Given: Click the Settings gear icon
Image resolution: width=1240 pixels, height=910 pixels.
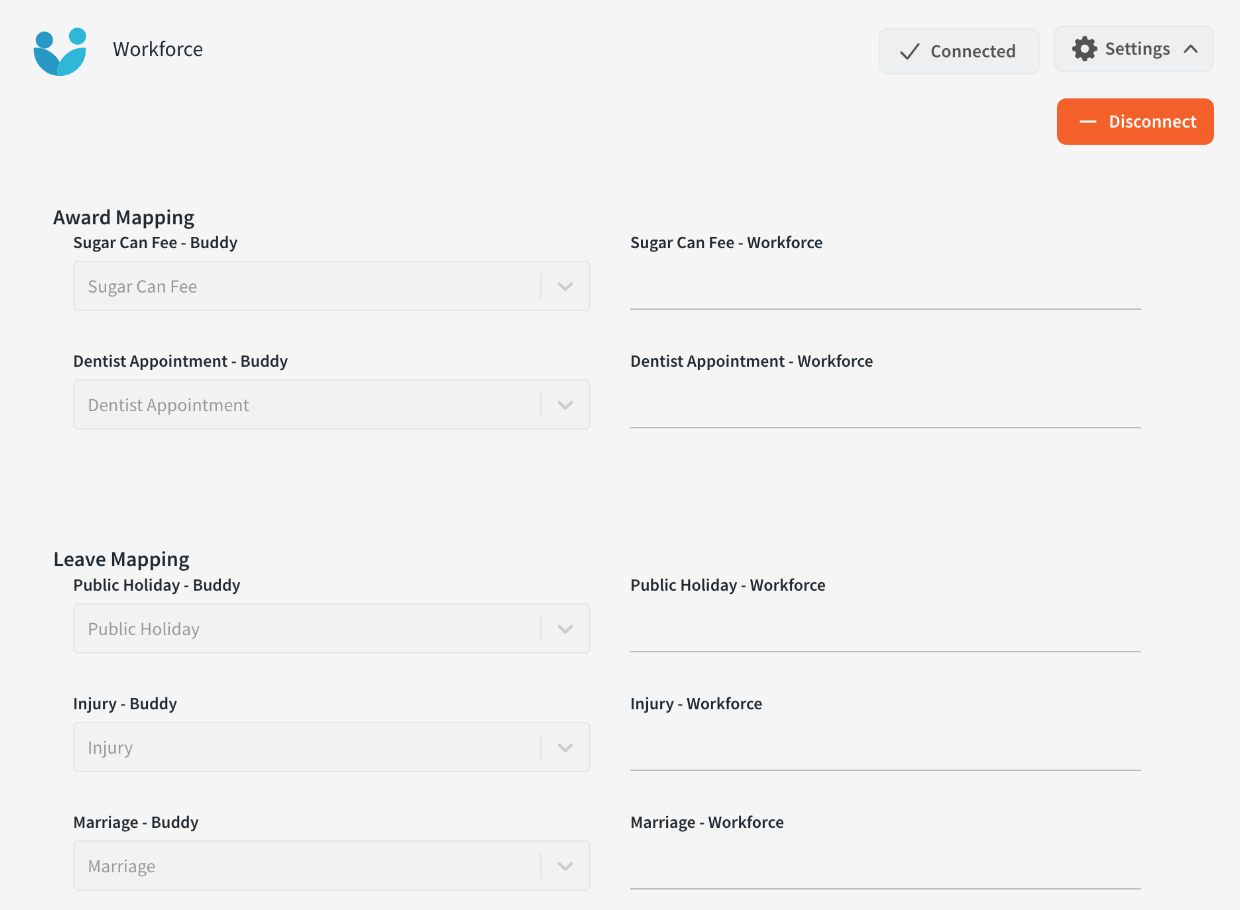Looking at the screenshot, I should (x=1084, y=49).
